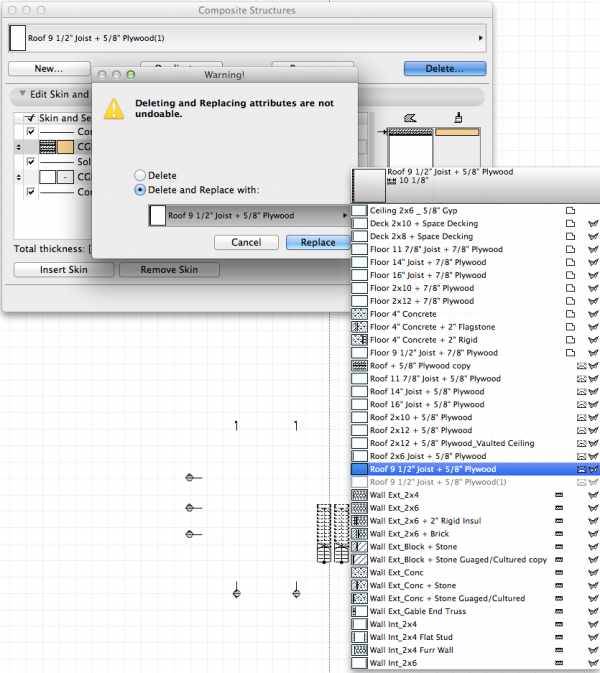Screen dimensions: 600x673
Task: Click roof icon on Roof 2x6 Joist row
Action: (x=580, y=456)
